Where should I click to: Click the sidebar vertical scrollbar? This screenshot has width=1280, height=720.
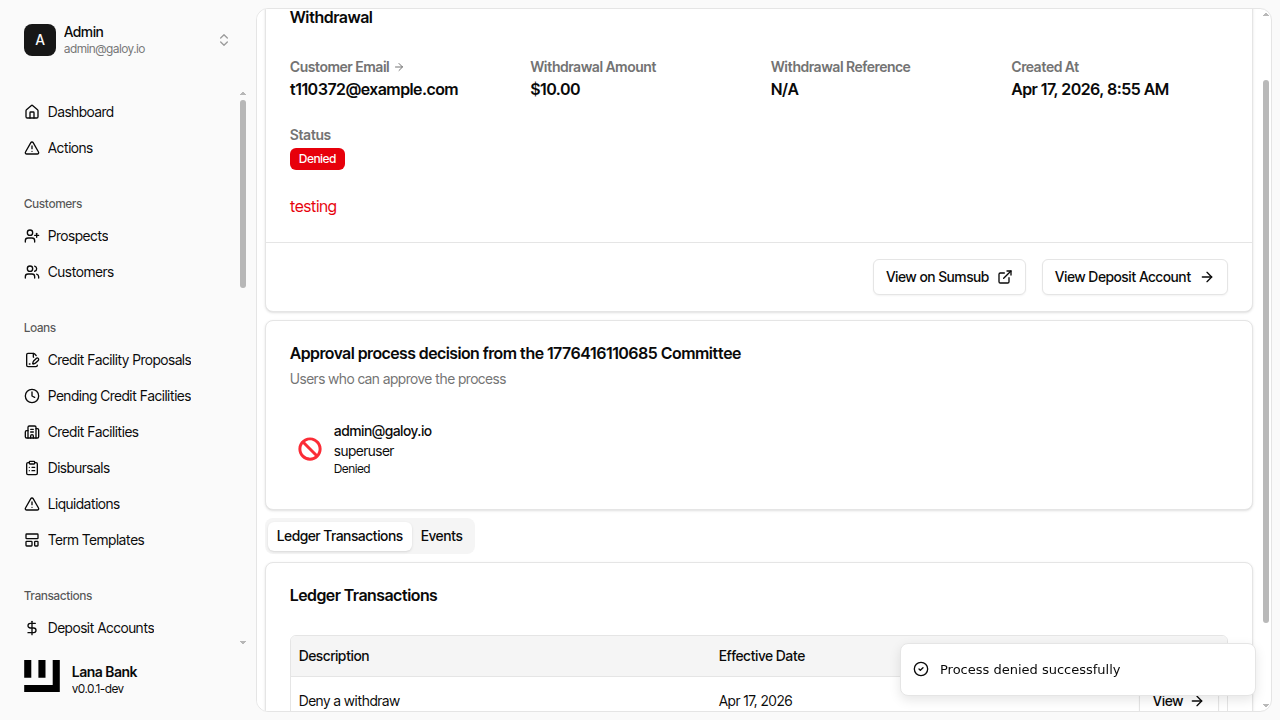[243, 190]
